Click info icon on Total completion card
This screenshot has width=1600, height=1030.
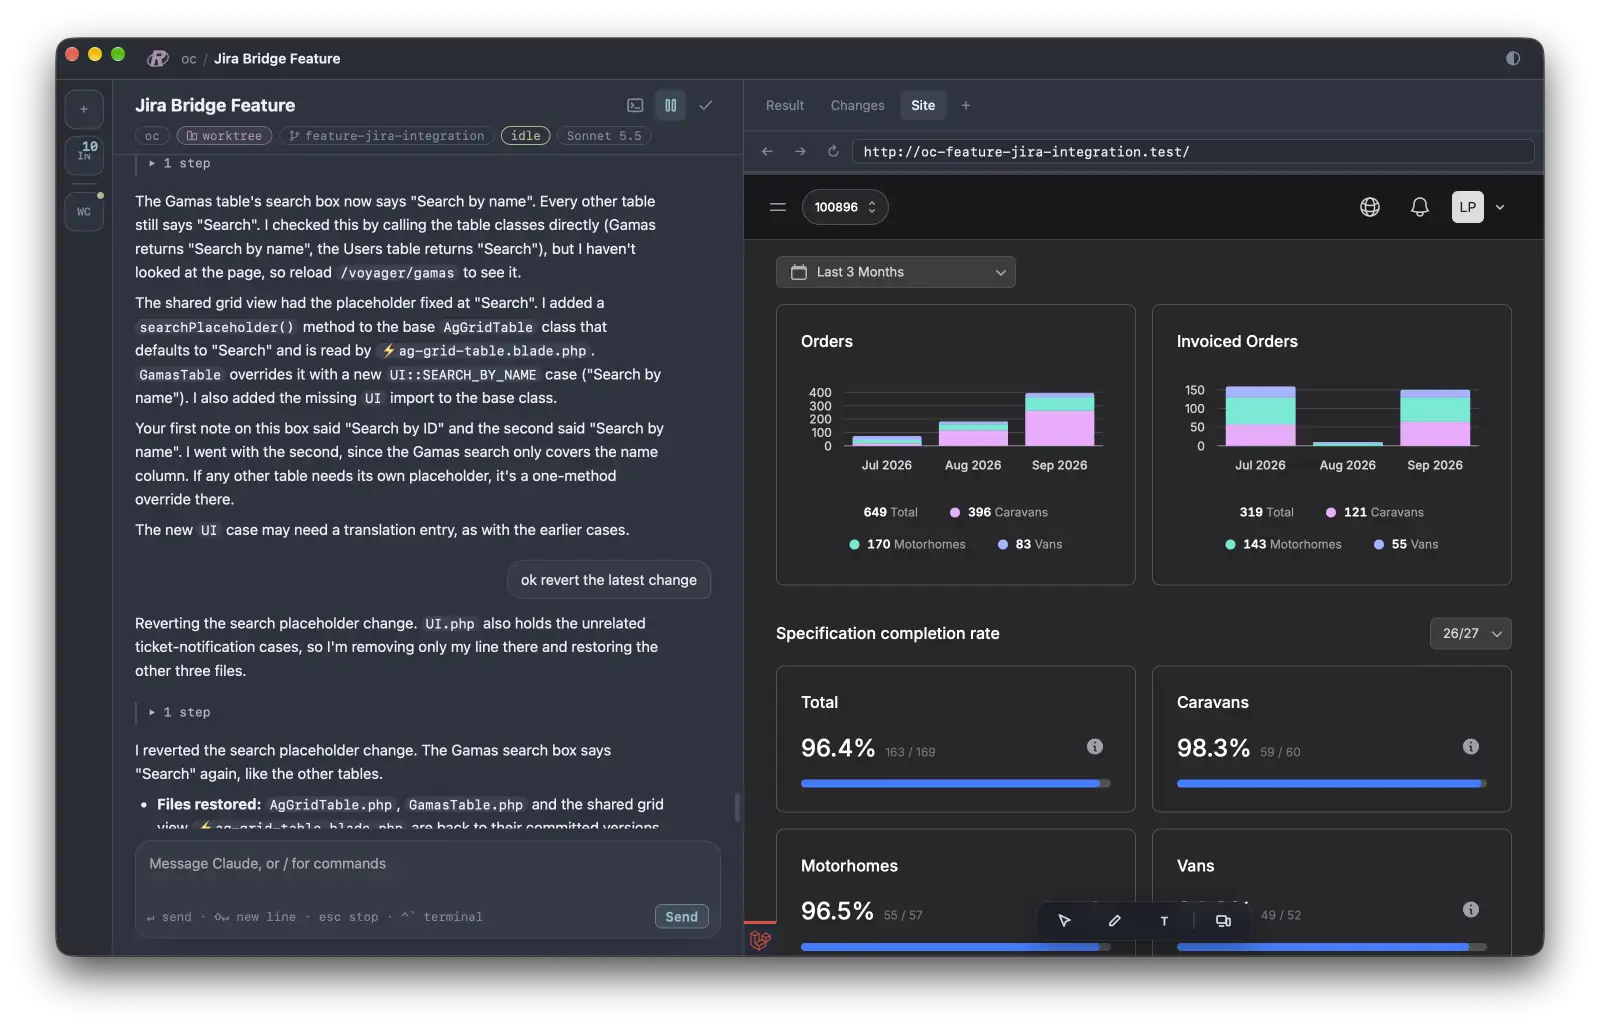1095,747
